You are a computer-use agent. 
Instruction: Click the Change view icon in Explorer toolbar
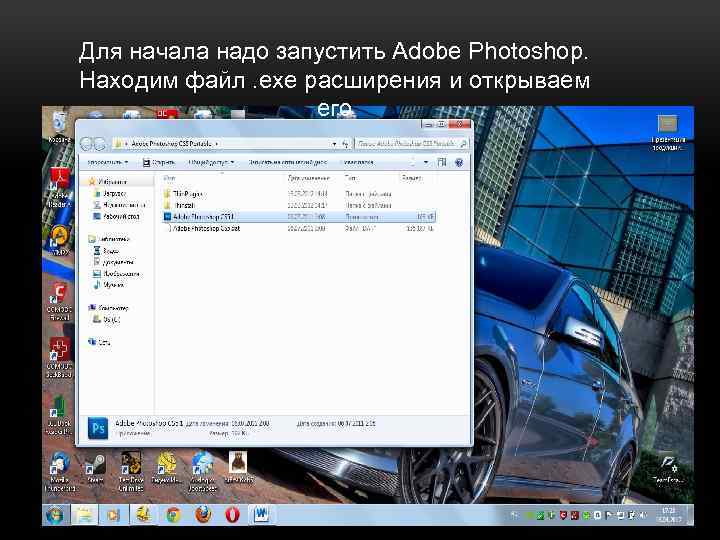pos(412,162)
